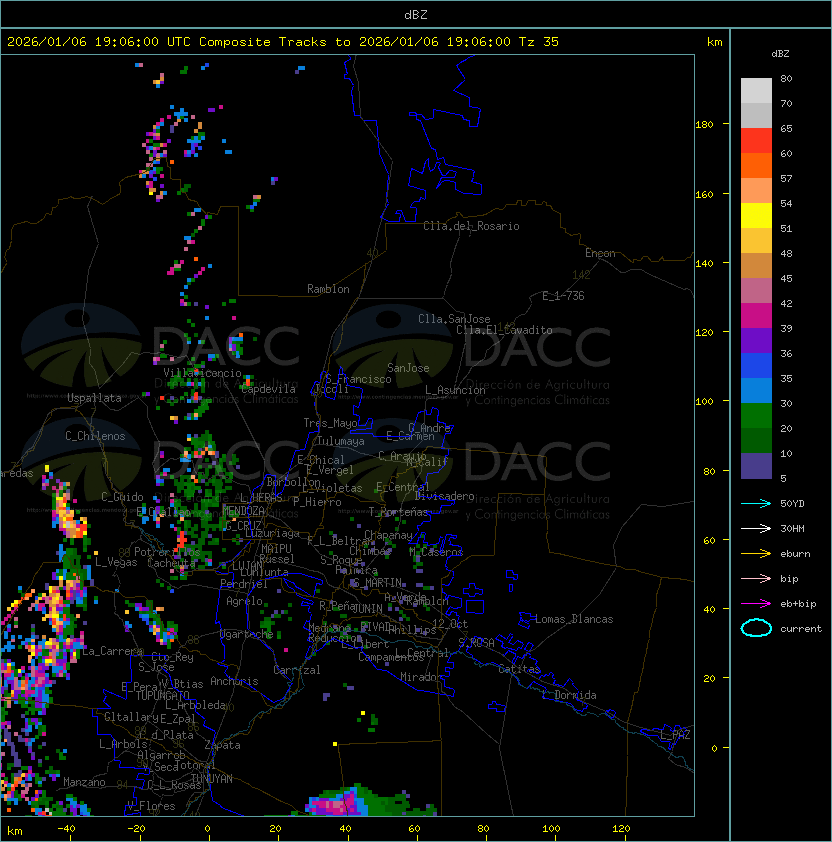Click the 'S_MARTIN' city label
This screenshot has width=832, height=842.
378,583
